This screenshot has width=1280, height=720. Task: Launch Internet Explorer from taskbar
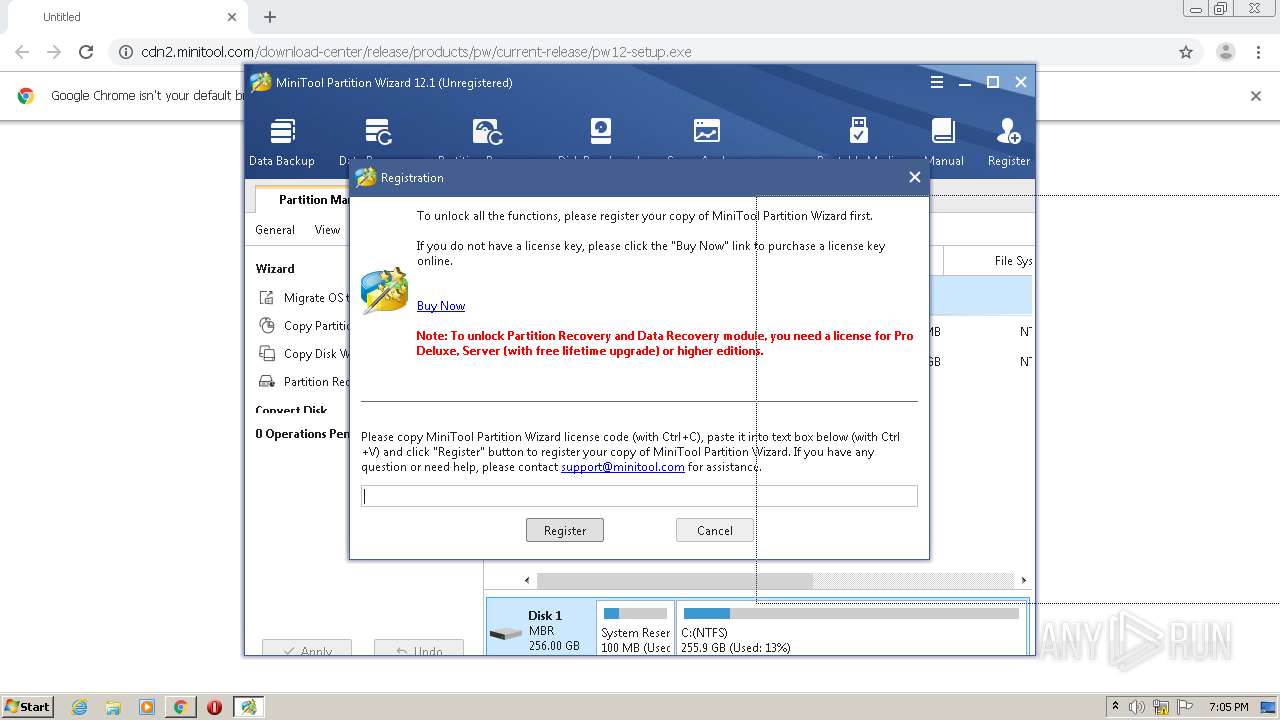tap(79, 707)
